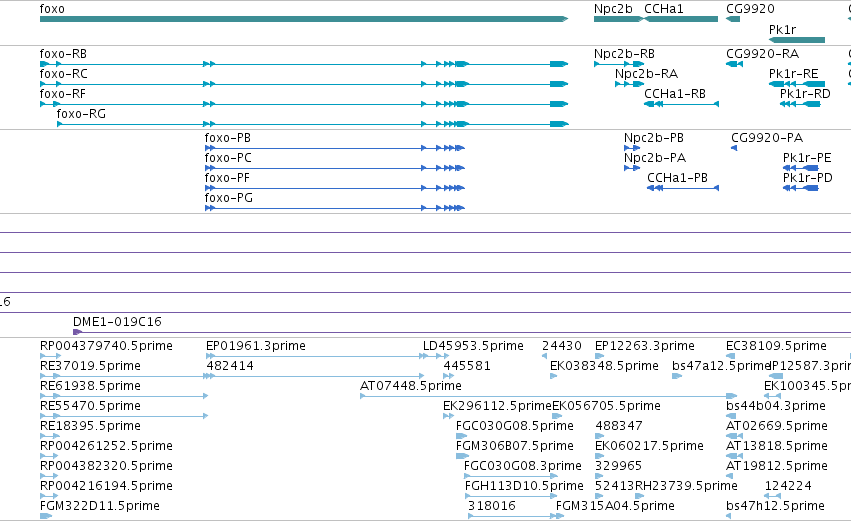
Task: Select the foxo gene label
Action: [52, 9]
